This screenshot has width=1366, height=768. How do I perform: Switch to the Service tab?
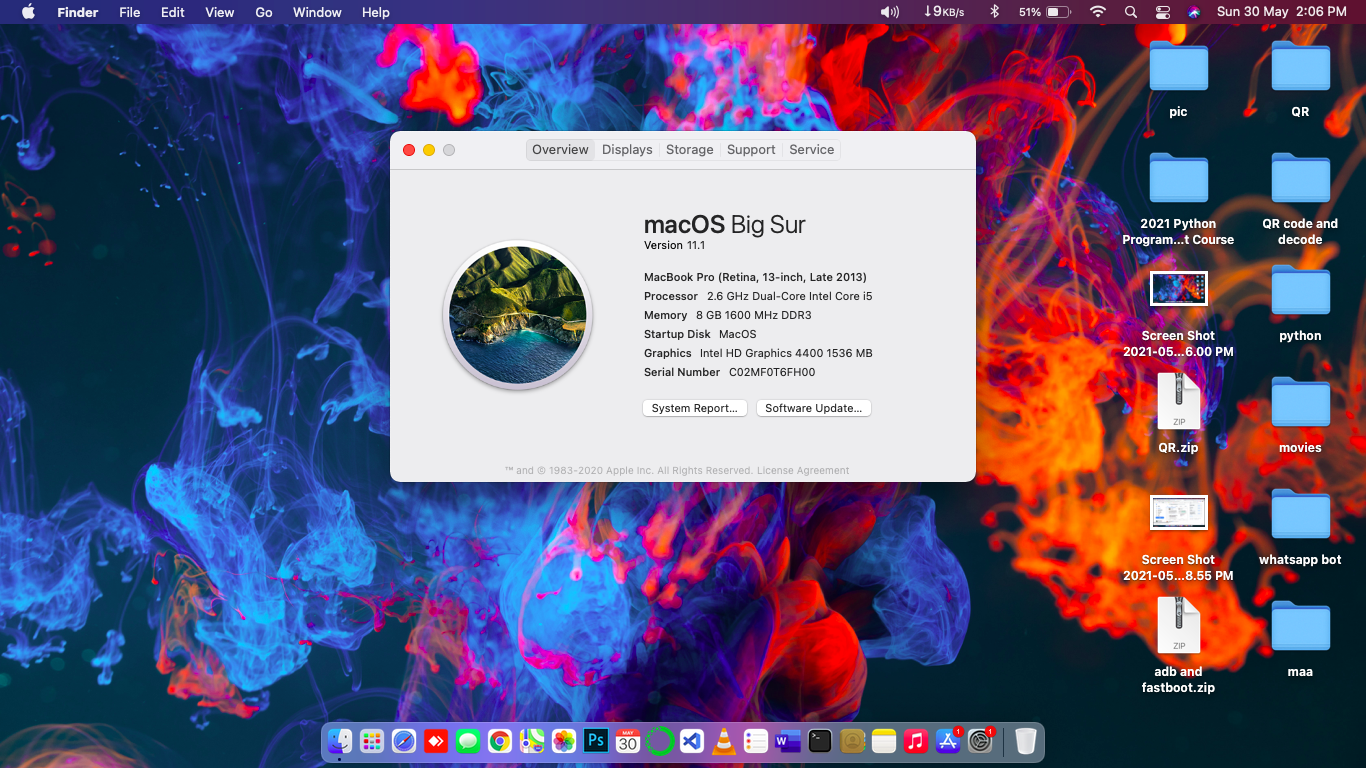[x=812, y=149]
